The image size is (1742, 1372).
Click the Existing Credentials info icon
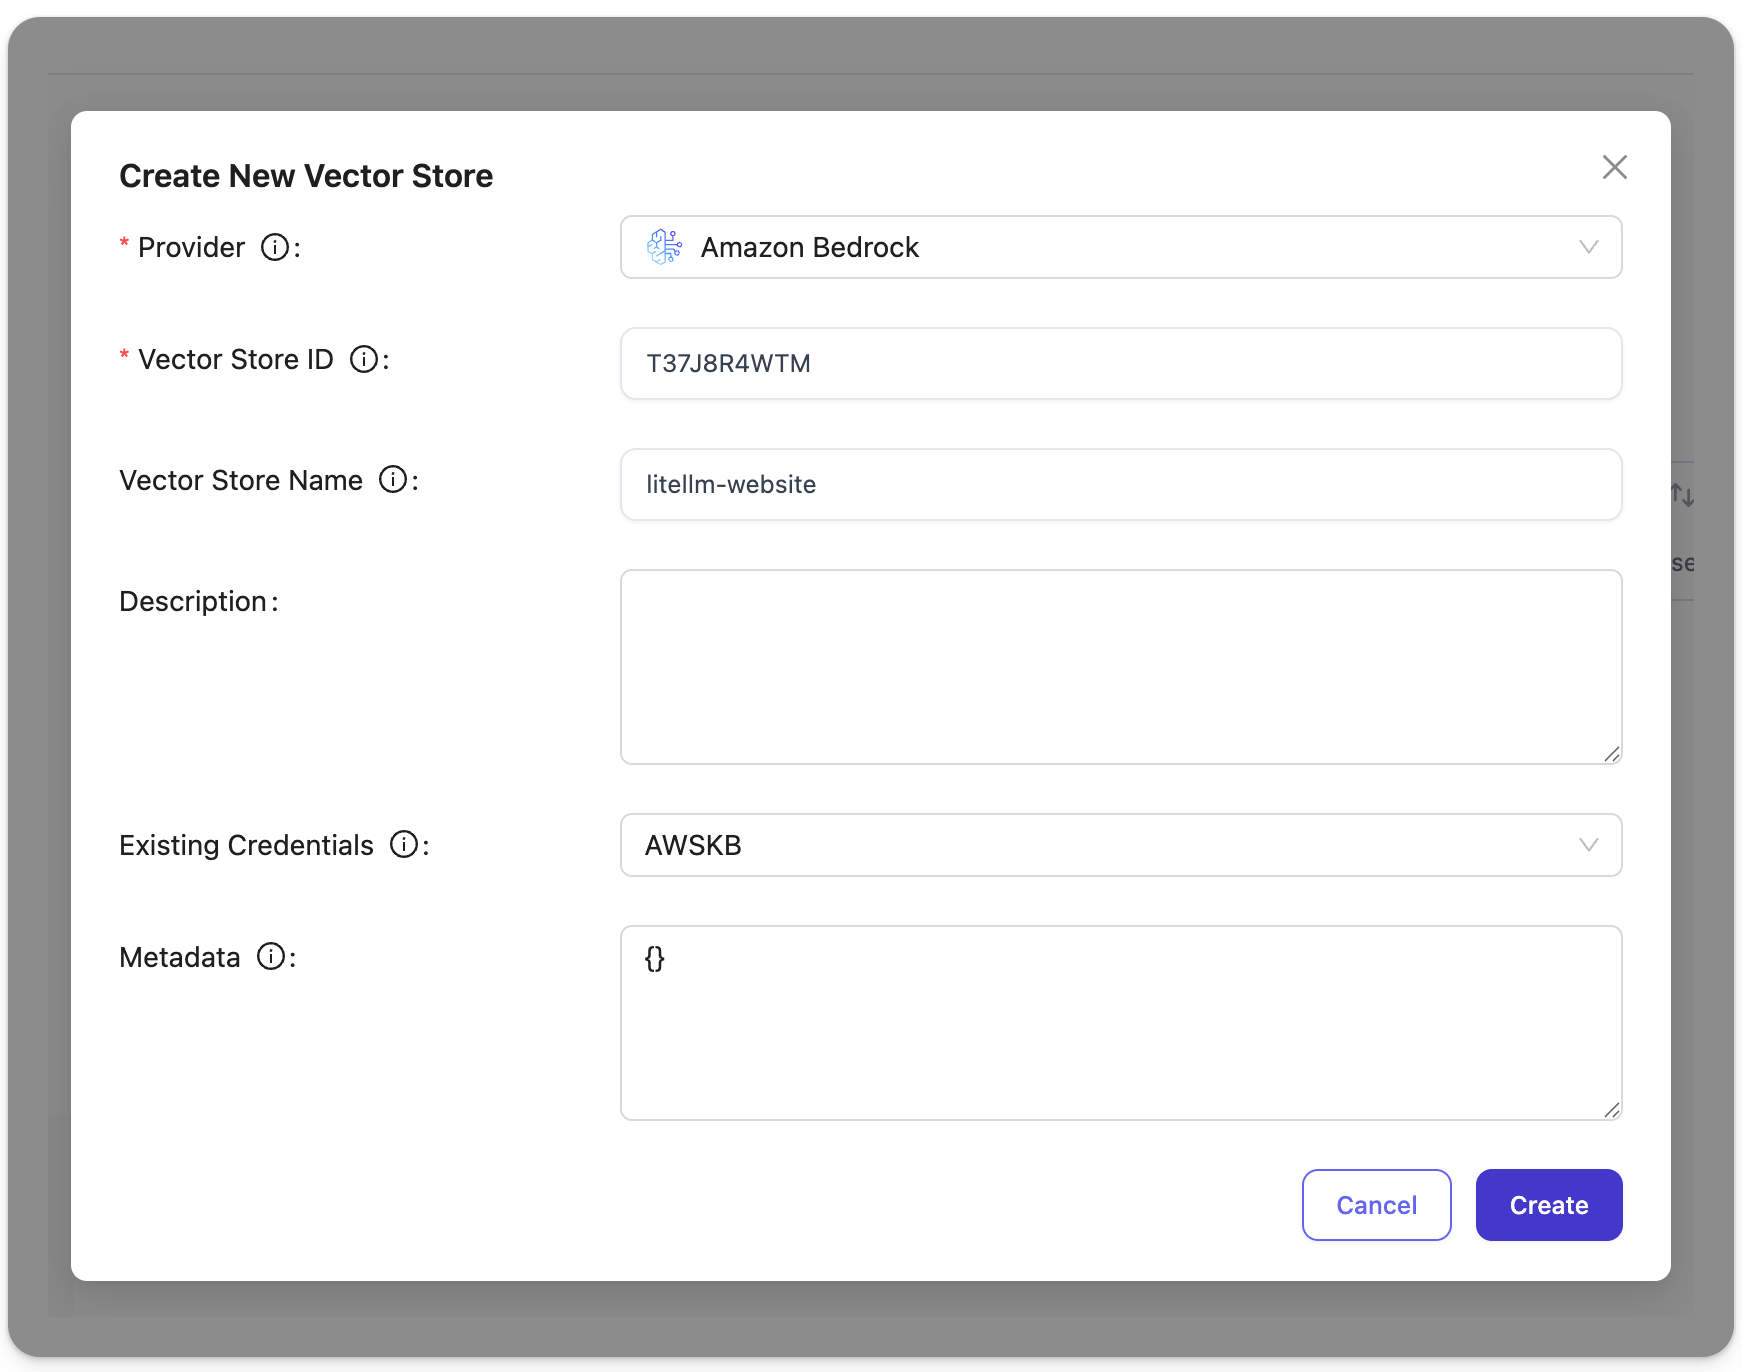(404, 845)
